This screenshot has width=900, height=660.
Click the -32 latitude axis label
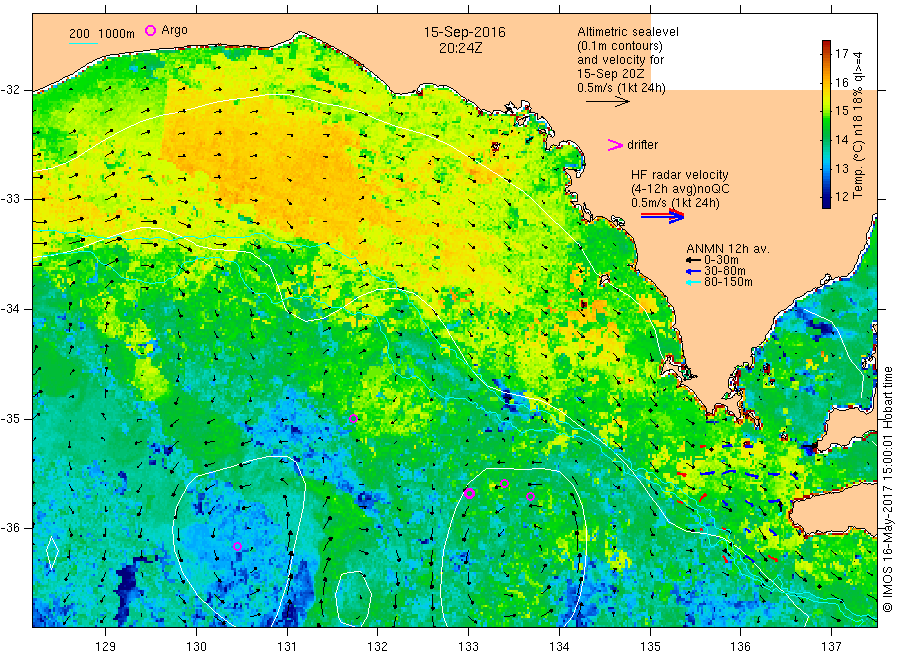click(x=10, y=90)
